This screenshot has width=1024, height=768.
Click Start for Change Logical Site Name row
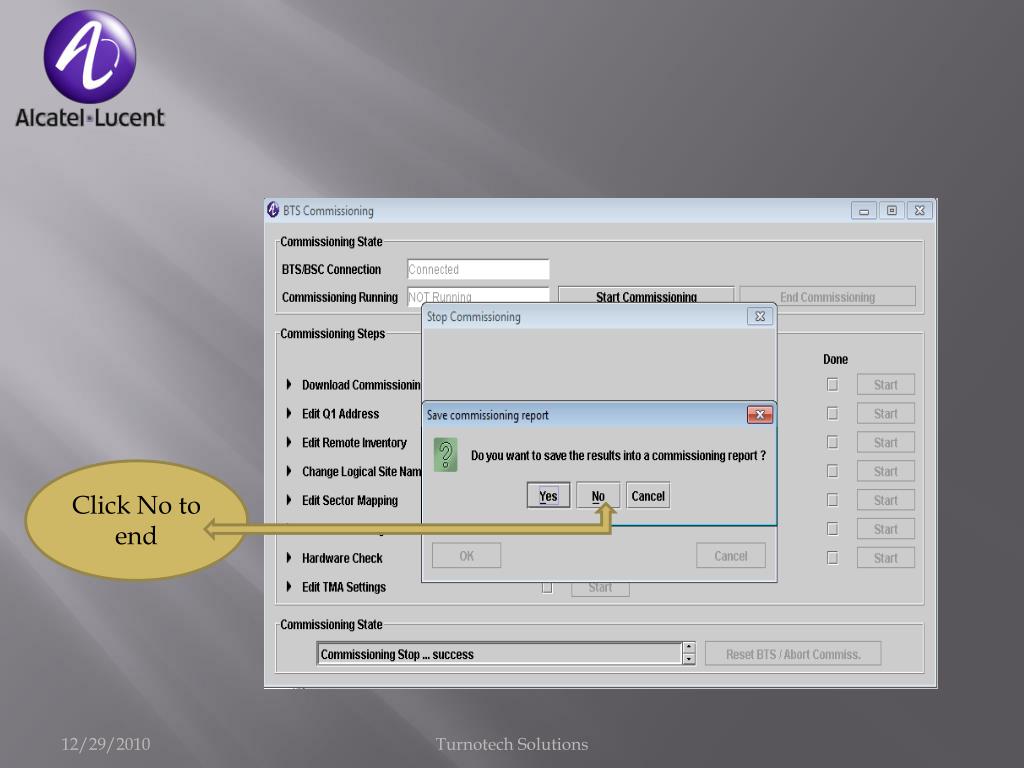[886, 471]
